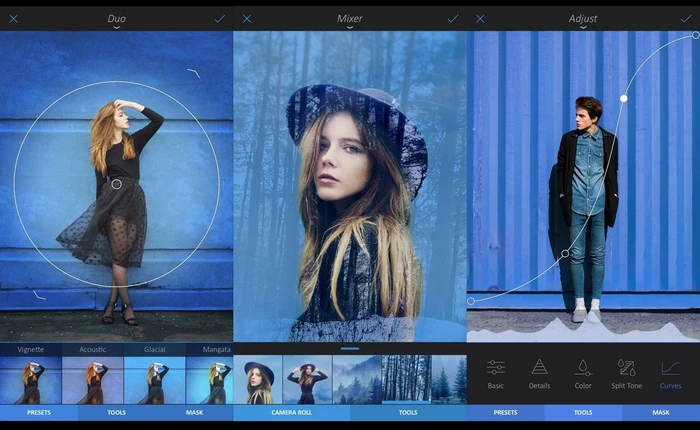Choose the Color droplet tool
This screenshot has height=430, width=700.
[583, 372]
